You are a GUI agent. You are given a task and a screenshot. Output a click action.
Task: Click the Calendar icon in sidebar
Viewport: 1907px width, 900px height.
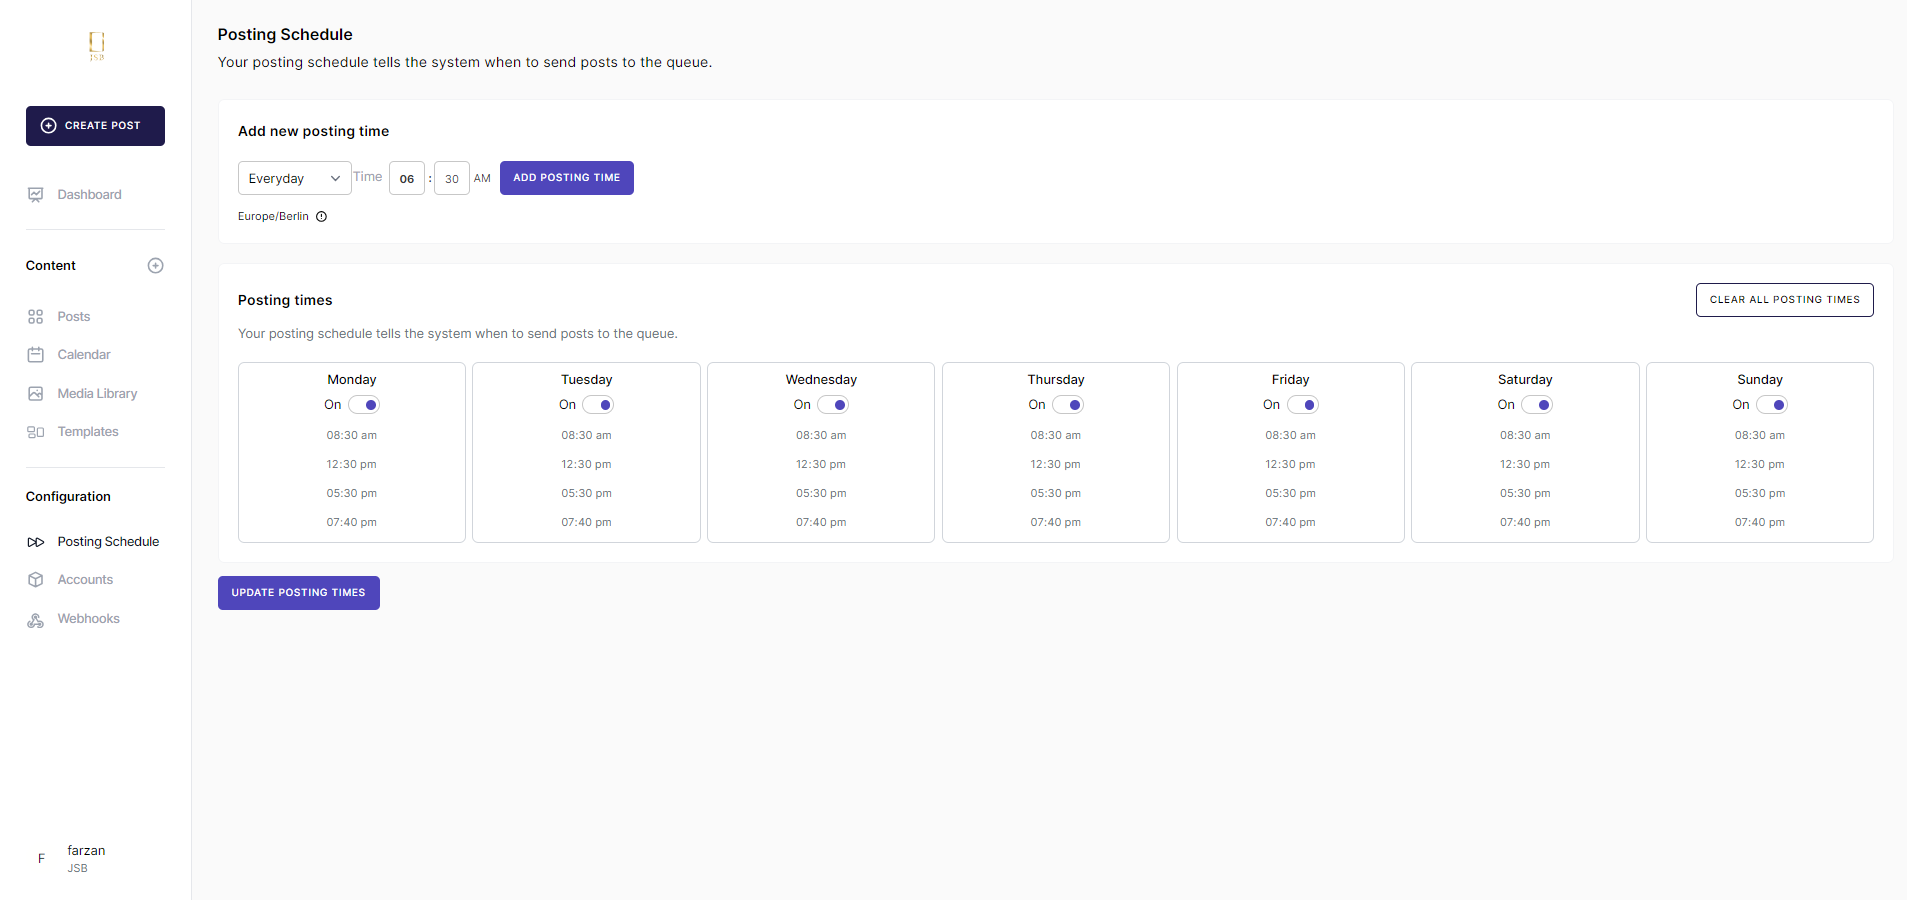[36, 355]
